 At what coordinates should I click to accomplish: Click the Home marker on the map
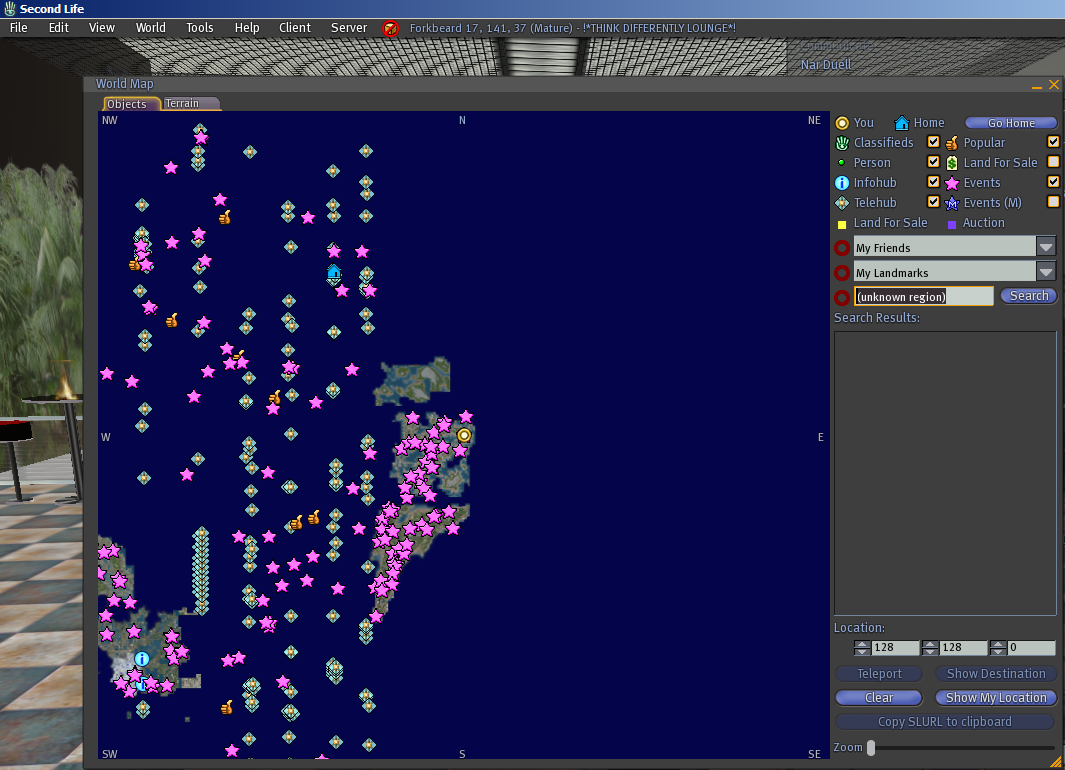[x=334, y=272]
